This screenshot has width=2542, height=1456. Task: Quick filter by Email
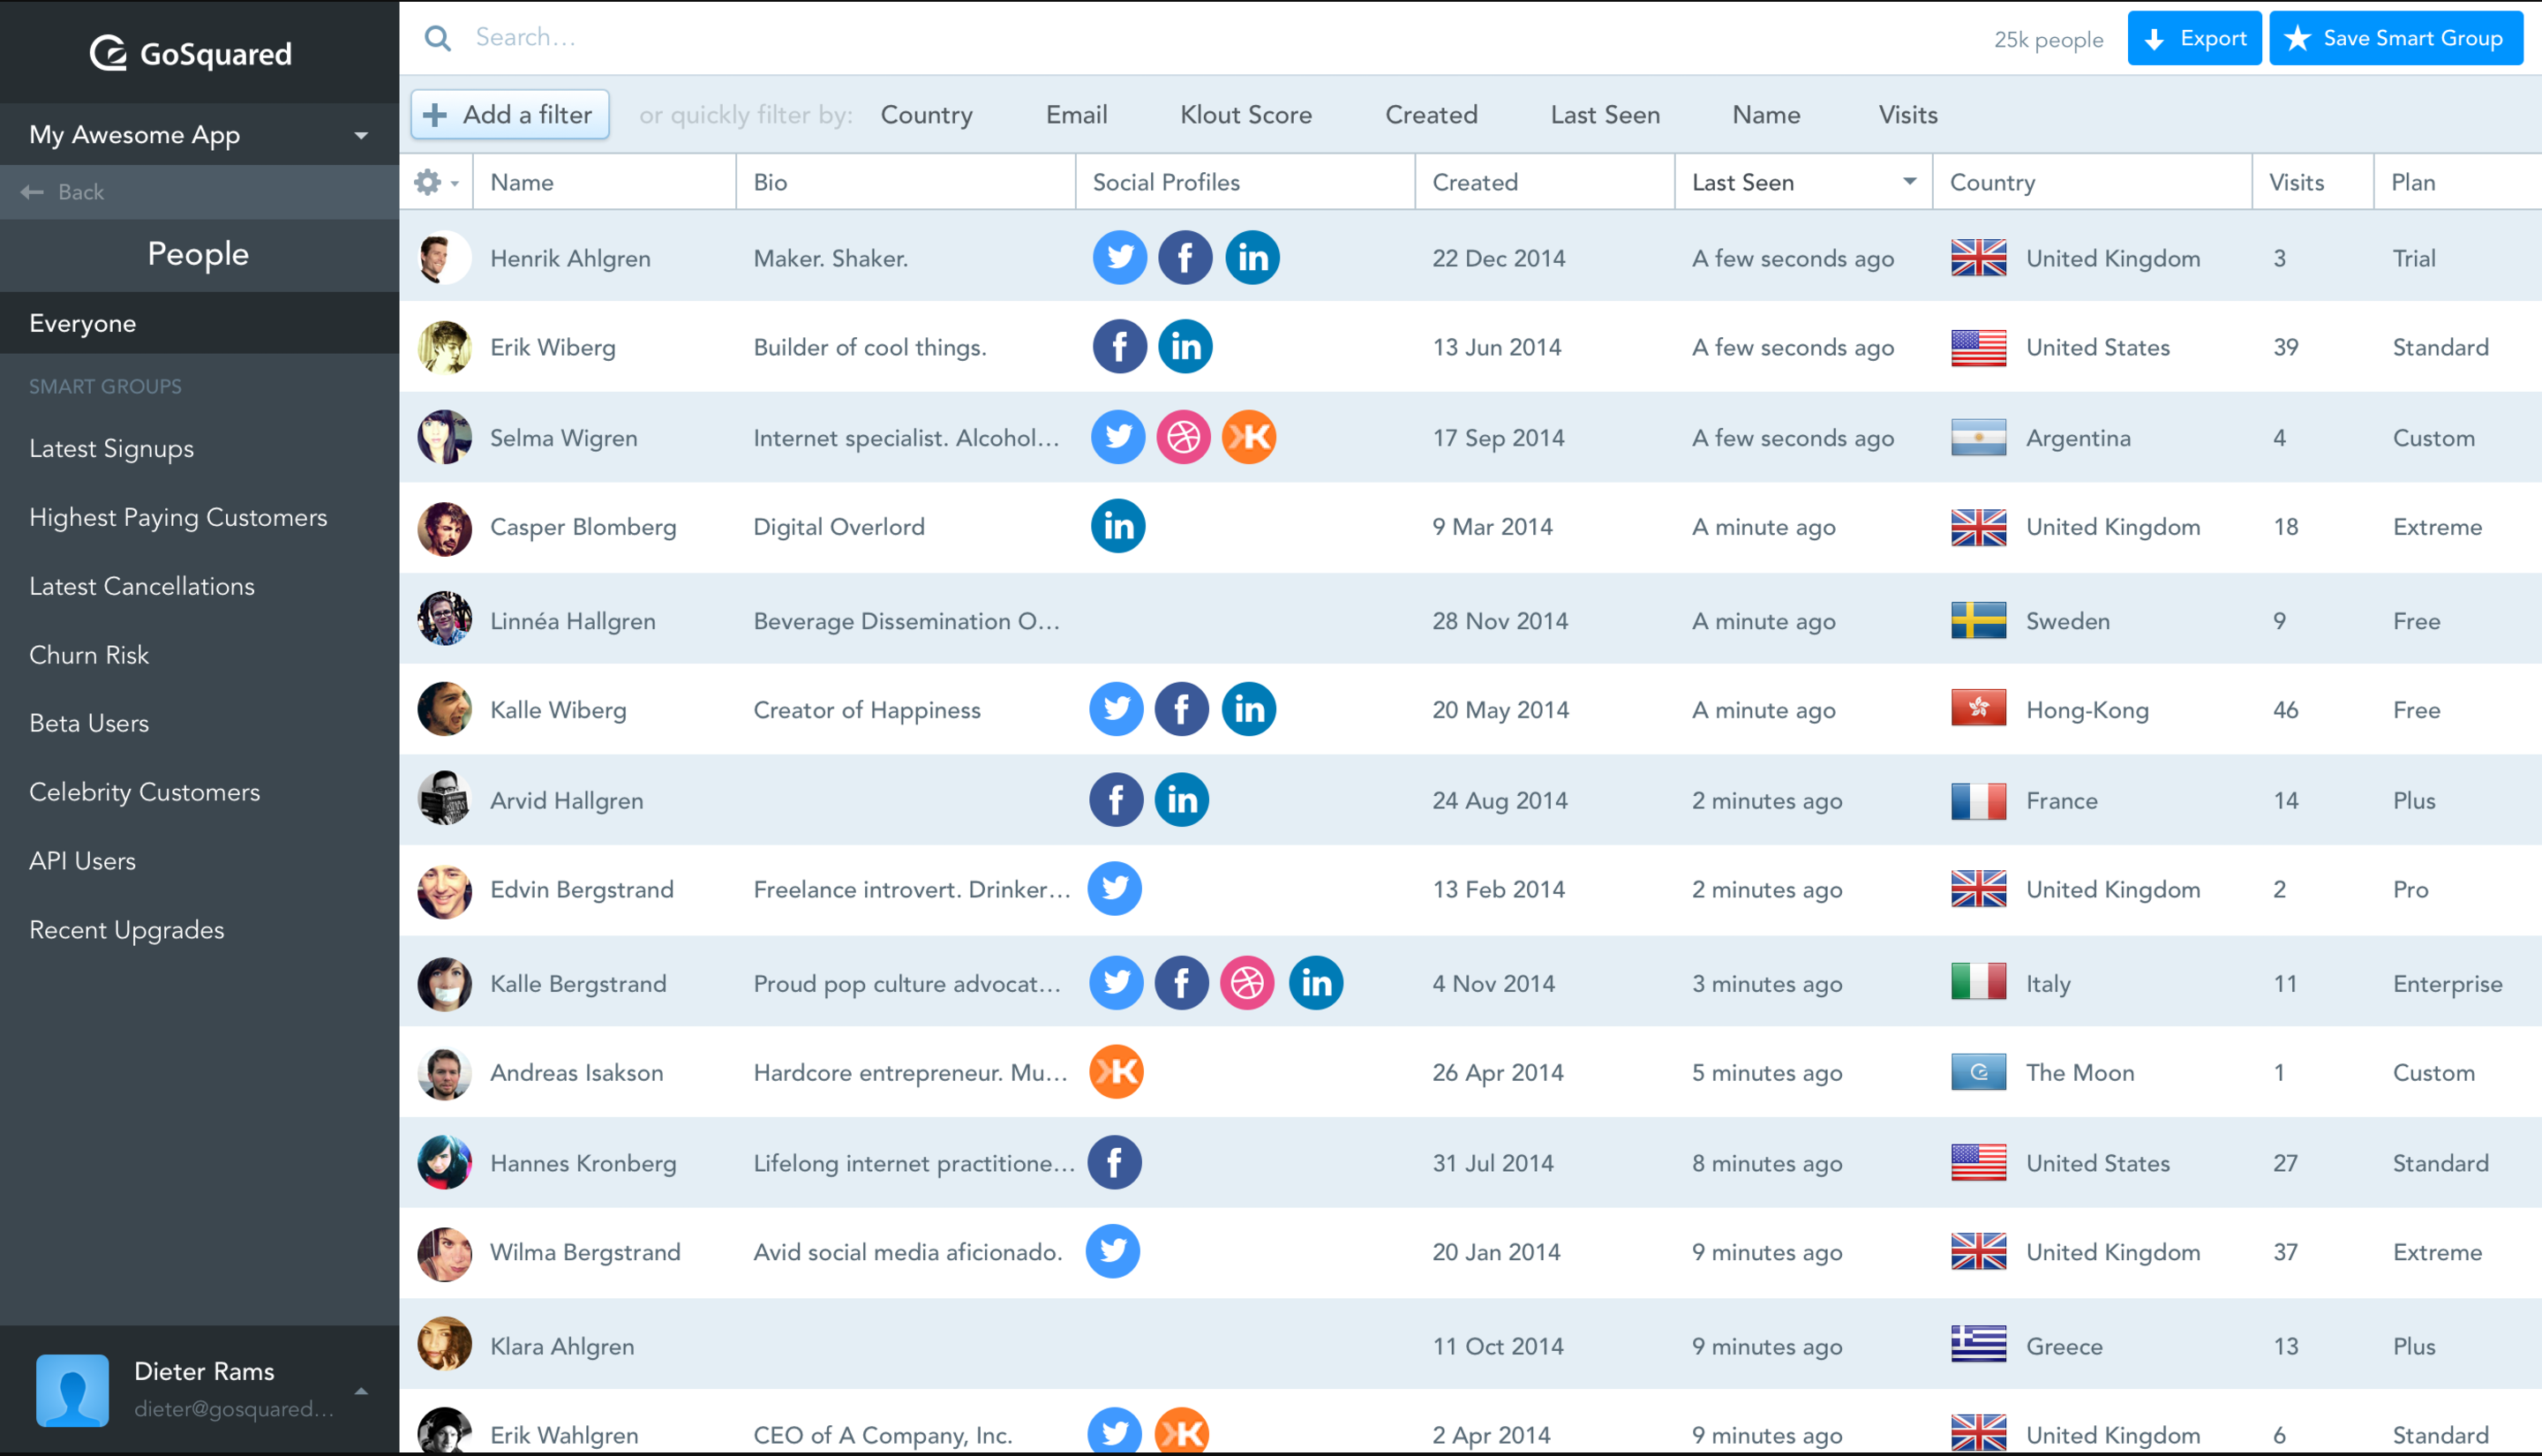(1076, 115)
